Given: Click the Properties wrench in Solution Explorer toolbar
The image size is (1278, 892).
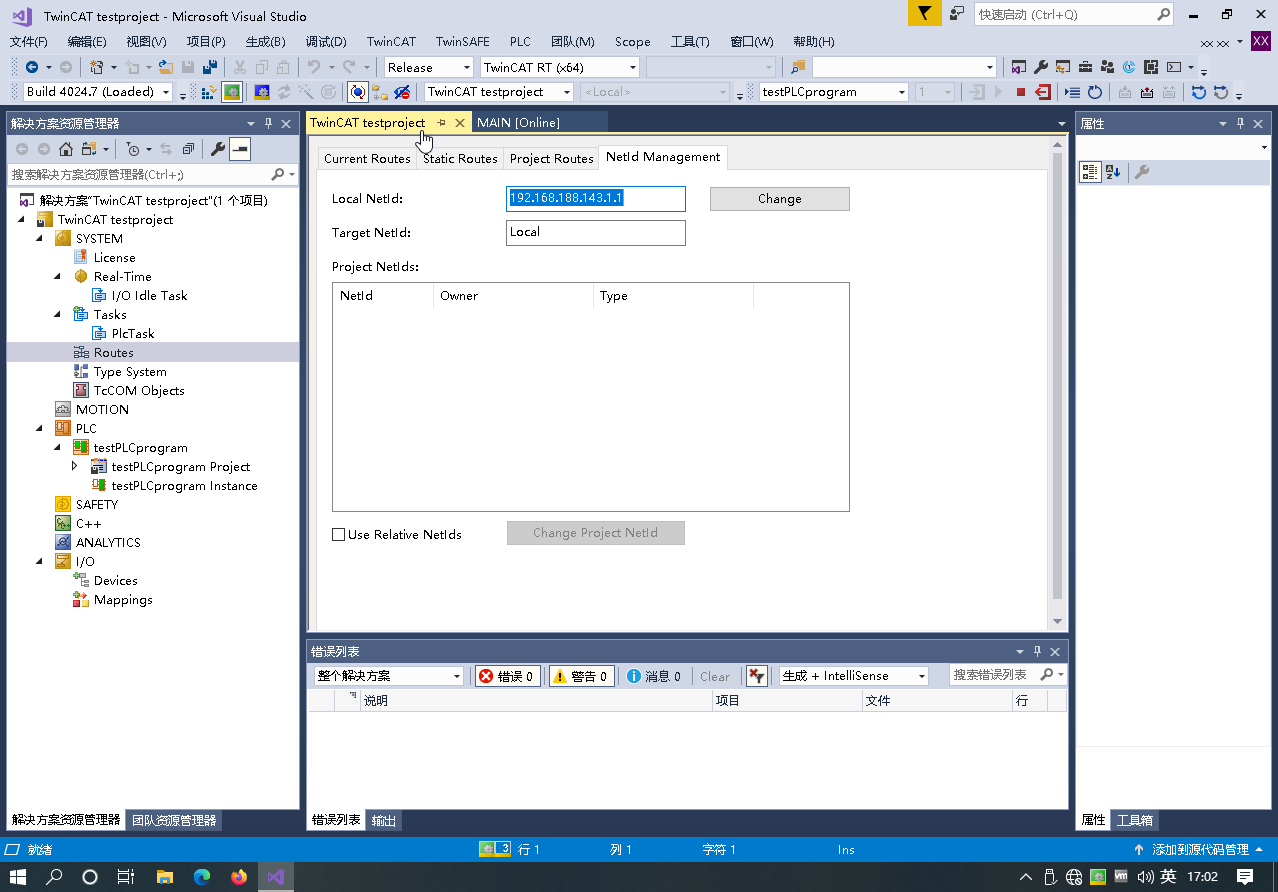Looking at the screenshot, I should [218, 149].
